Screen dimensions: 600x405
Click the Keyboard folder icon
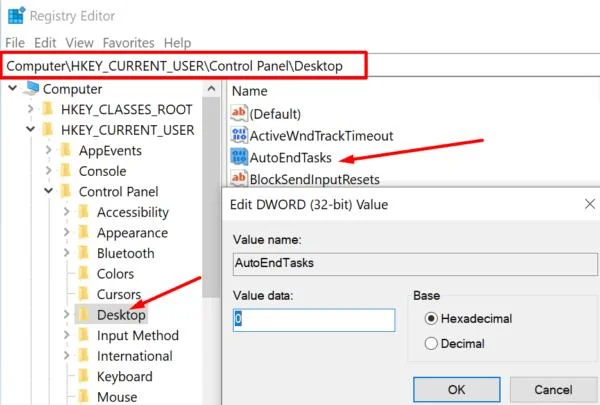[83, 376]
